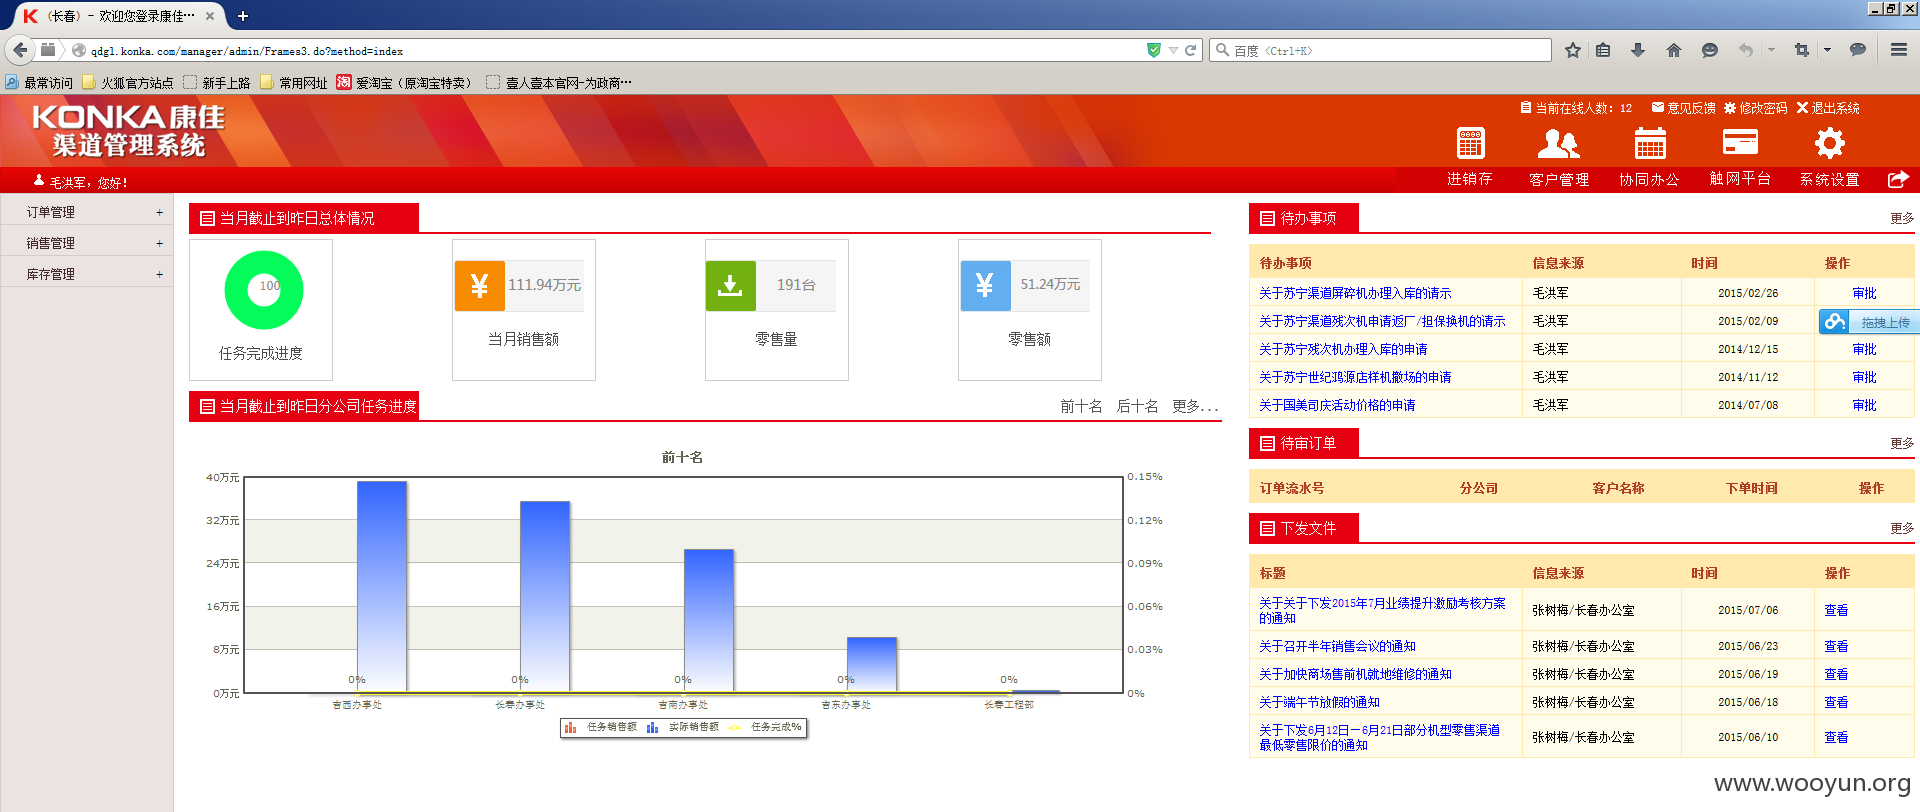The image size is (1920, 812).
Task: Click the KONKA 渠道管理系统 logo
Action: pos(128,131)
